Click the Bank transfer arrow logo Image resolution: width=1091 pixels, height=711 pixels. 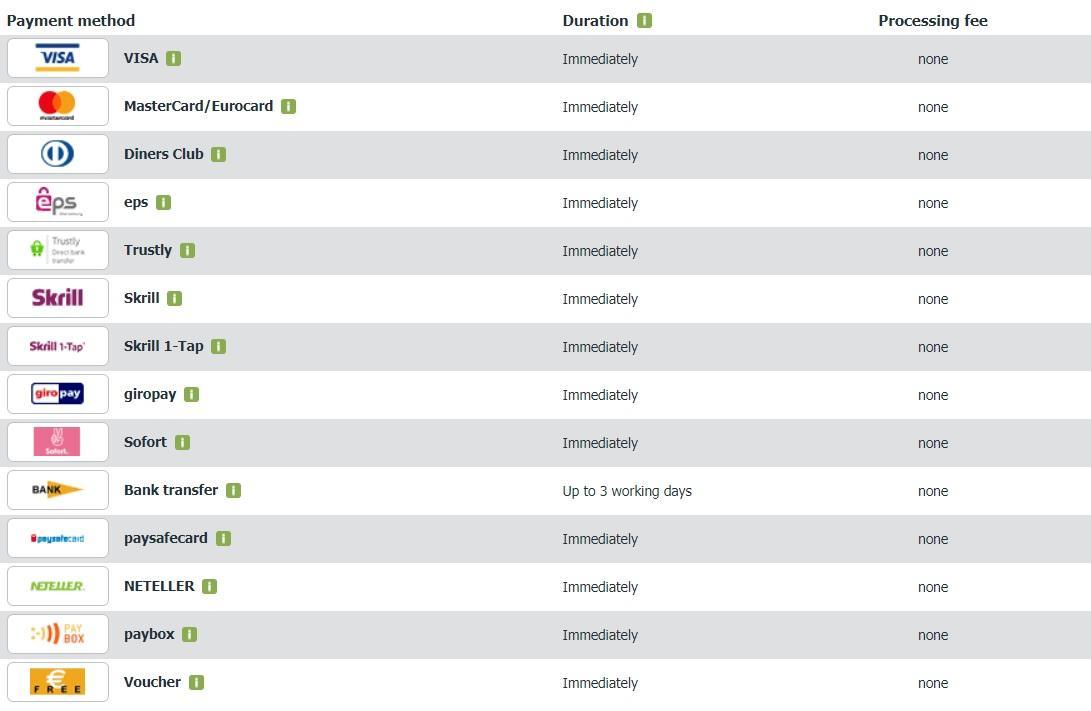(57, 490)
